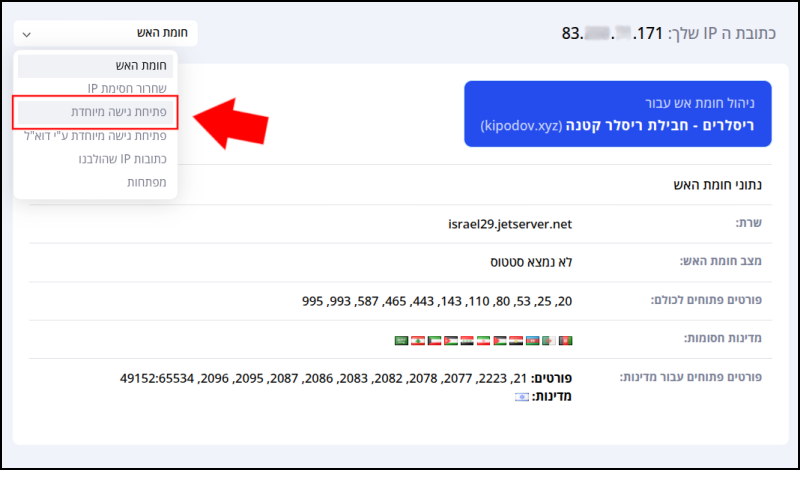The width and height of the screenshot is (800, 492).
Task: Click the red-white-black flag with green stars
Action: [x=467, y=340]
